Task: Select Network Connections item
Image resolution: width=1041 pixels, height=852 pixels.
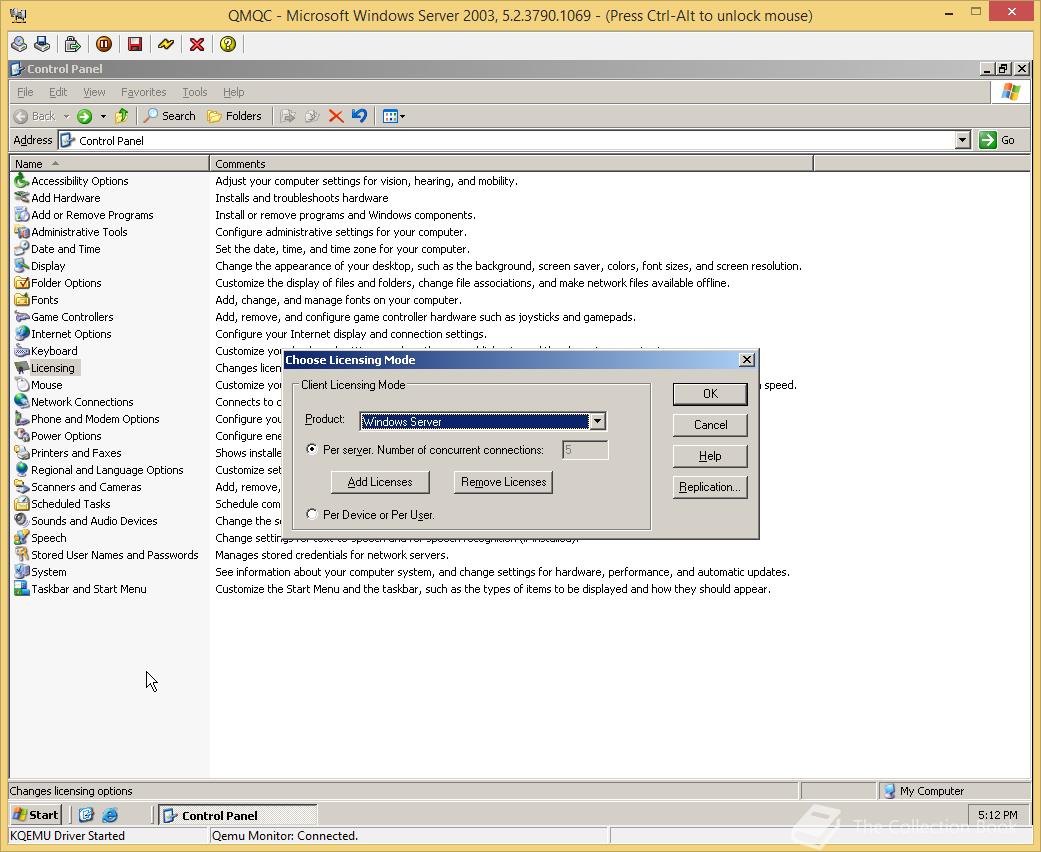Action: point(74,402)
